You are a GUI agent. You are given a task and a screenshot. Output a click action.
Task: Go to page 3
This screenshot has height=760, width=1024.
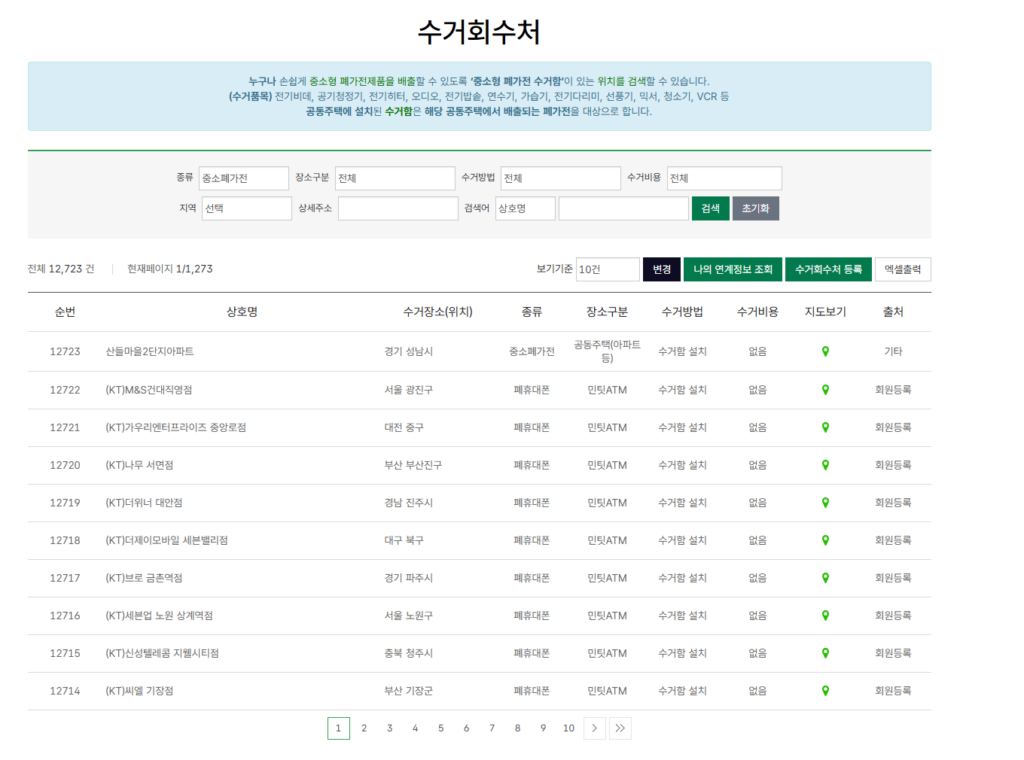point(389,728)
